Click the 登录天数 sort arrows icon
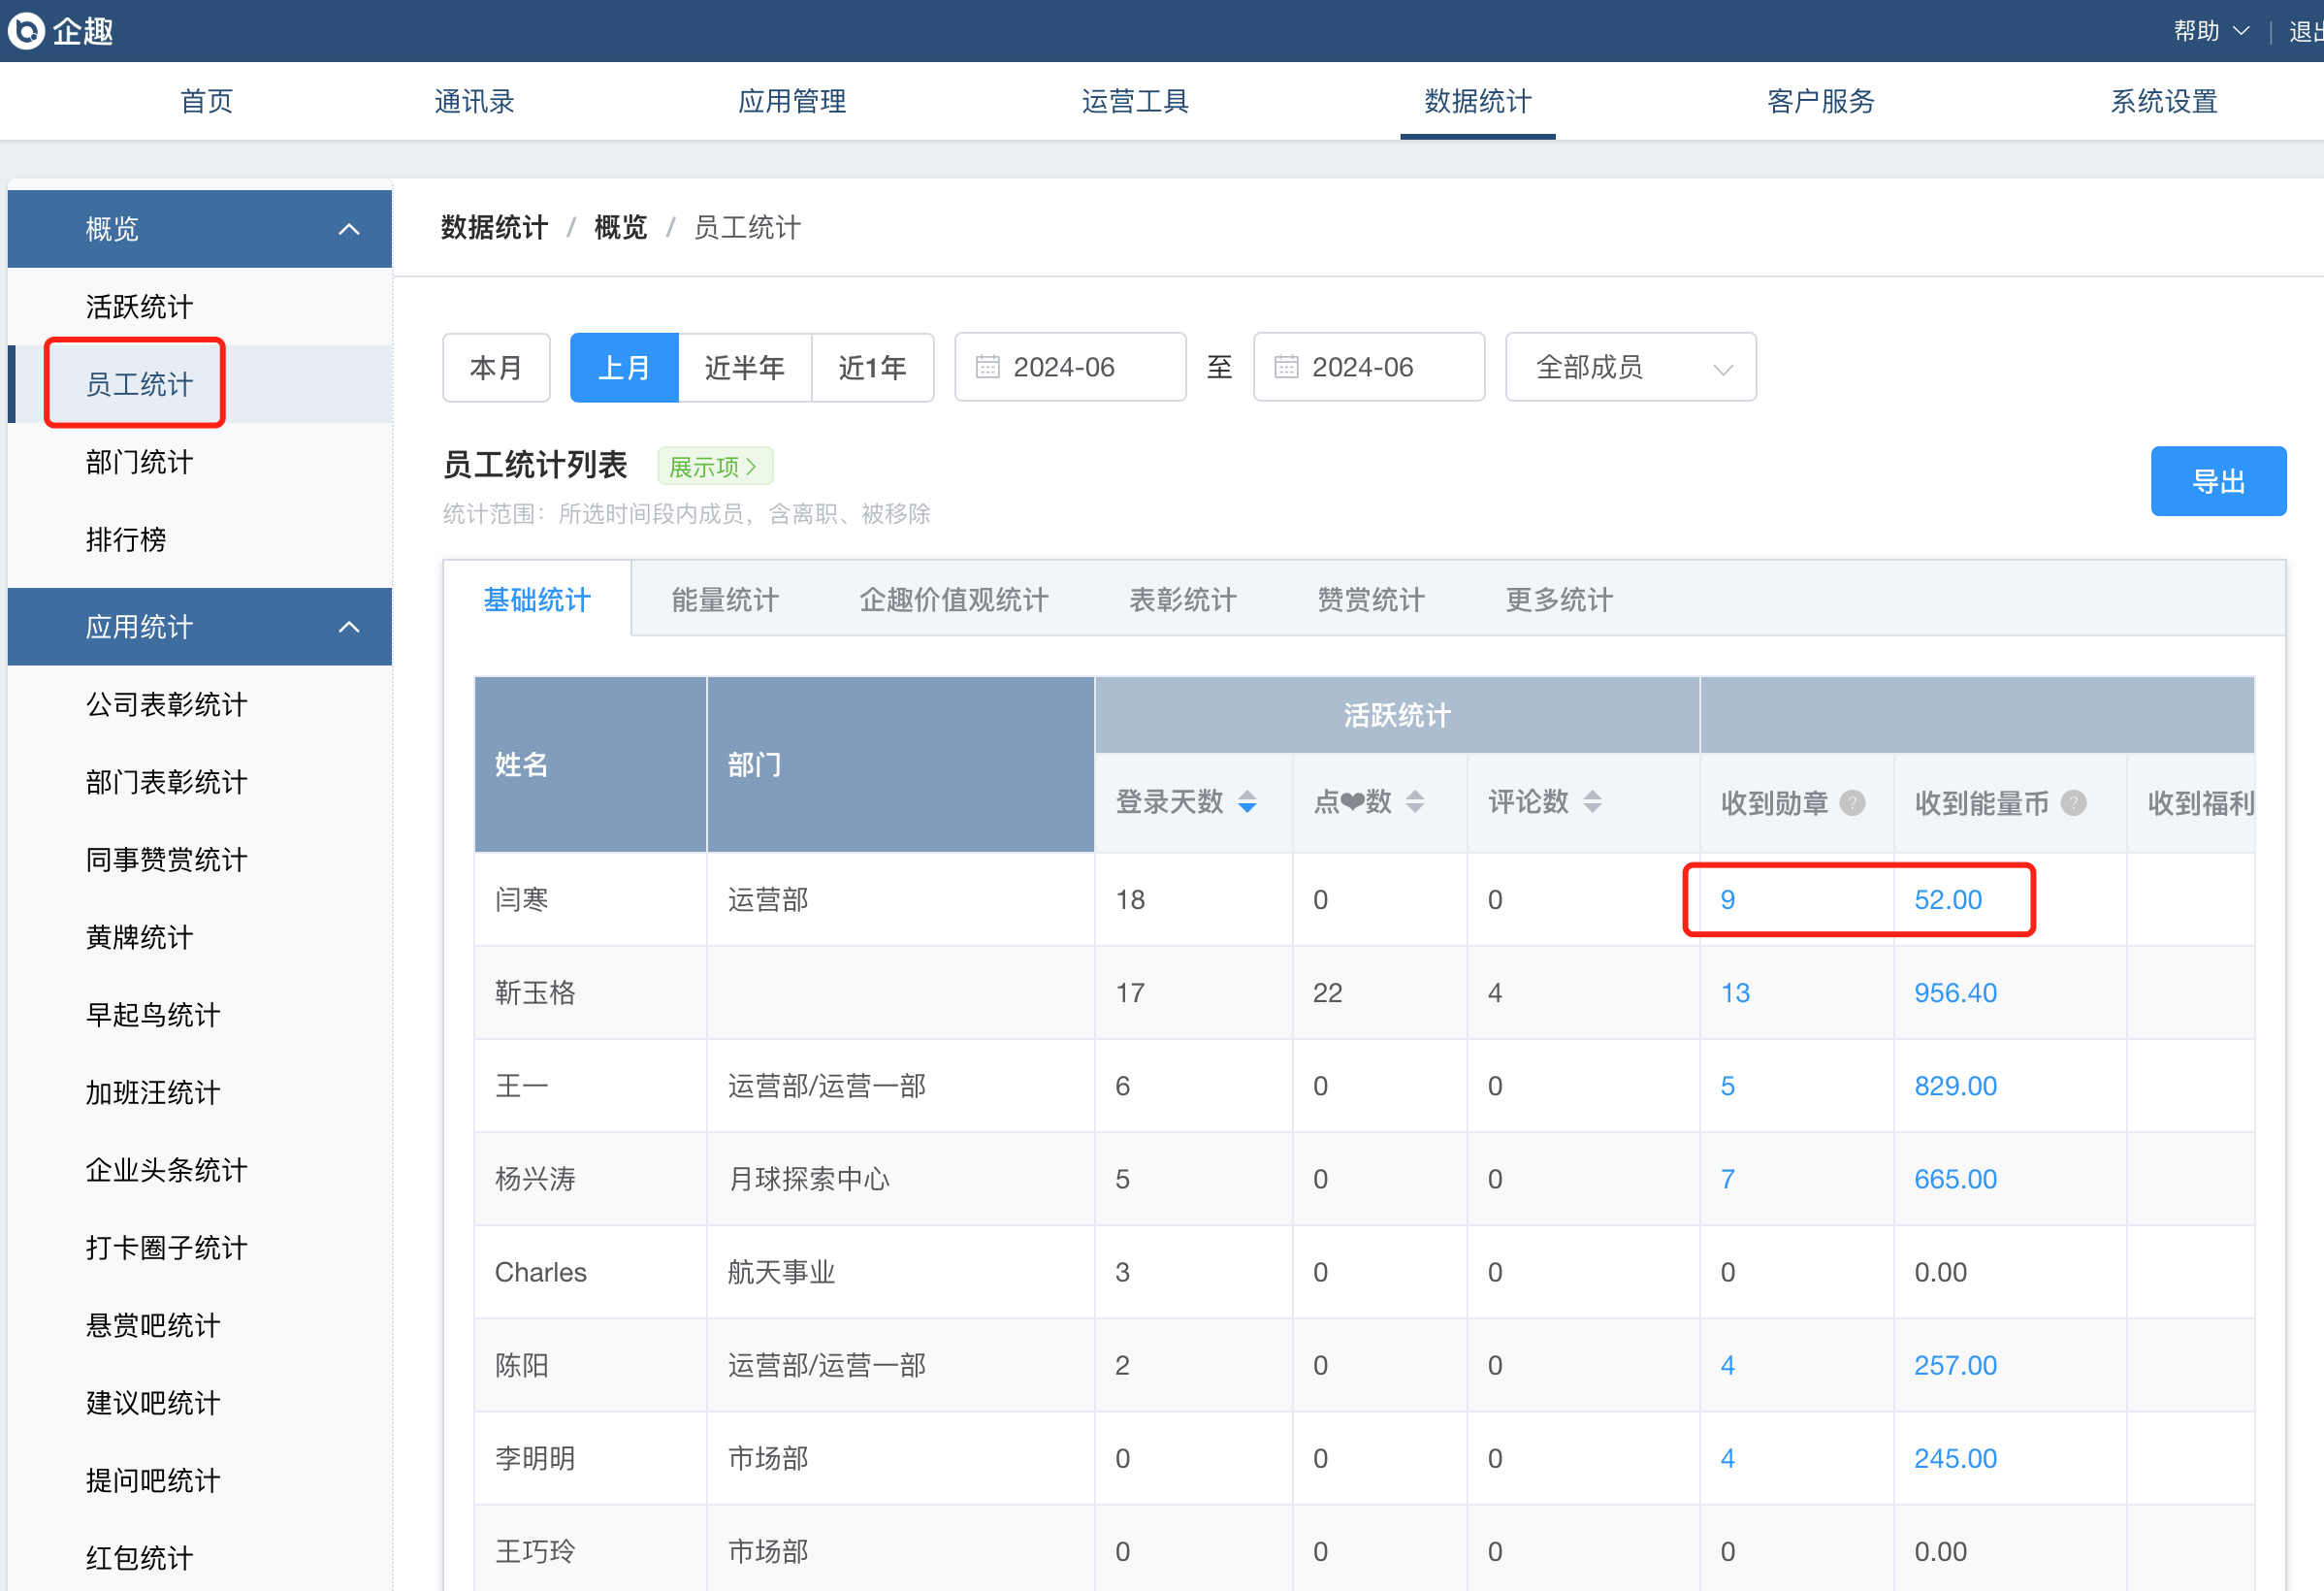2324x1591 pixels. [x=1247, y=802]
